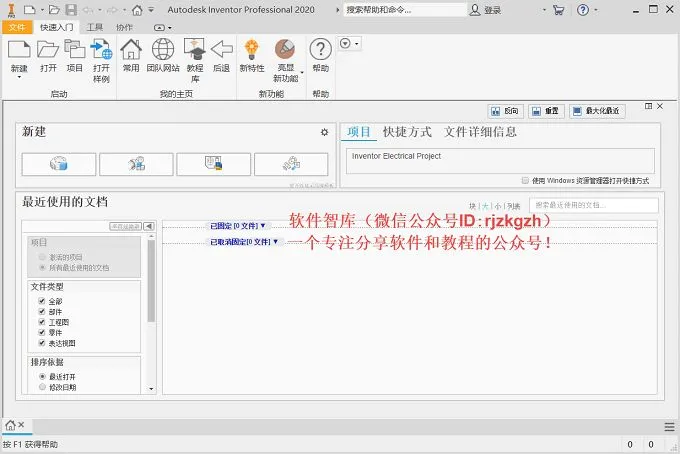This screenshot has height=454, width=680.
Task: Open the dropdown next to title bar help icon
Action: 596,10
